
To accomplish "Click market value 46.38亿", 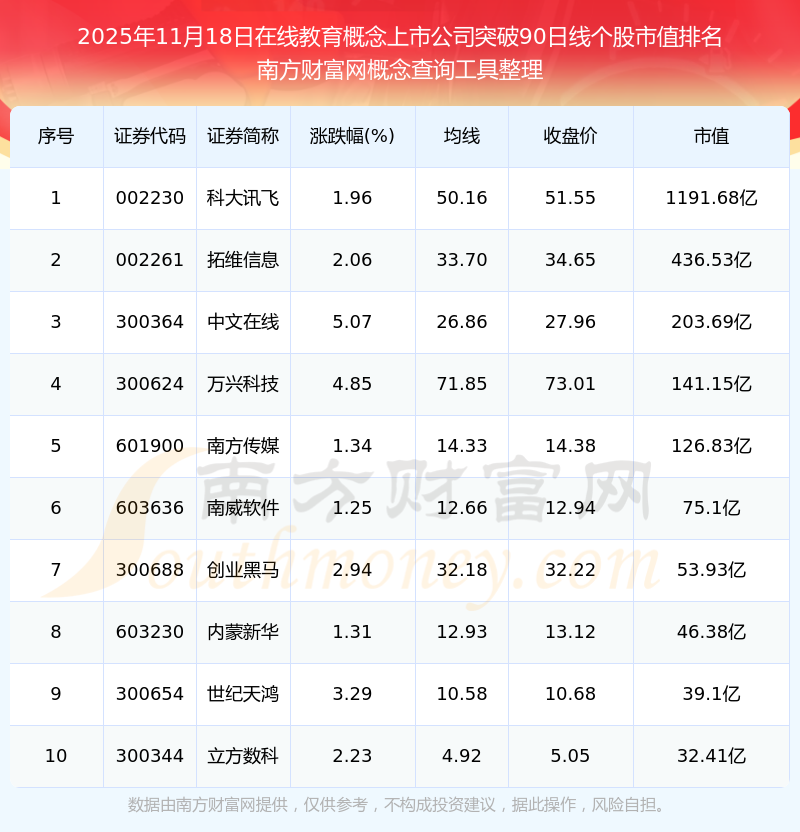I will click(711, 632).
